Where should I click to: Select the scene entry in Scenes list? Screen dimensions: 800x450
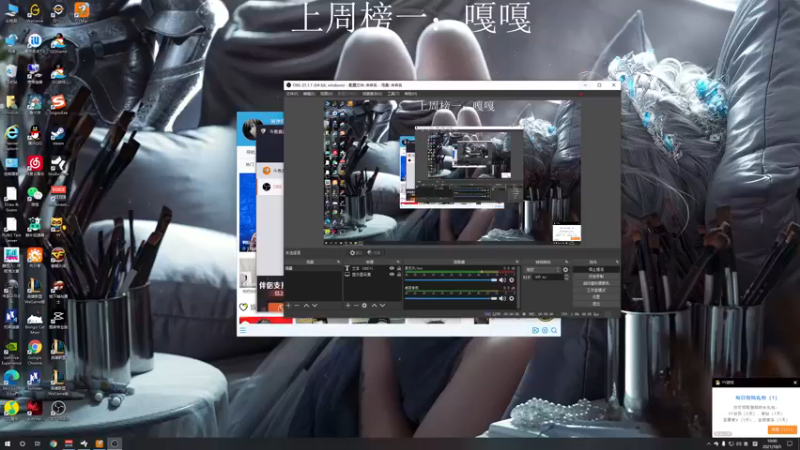[x=313, y=268]
